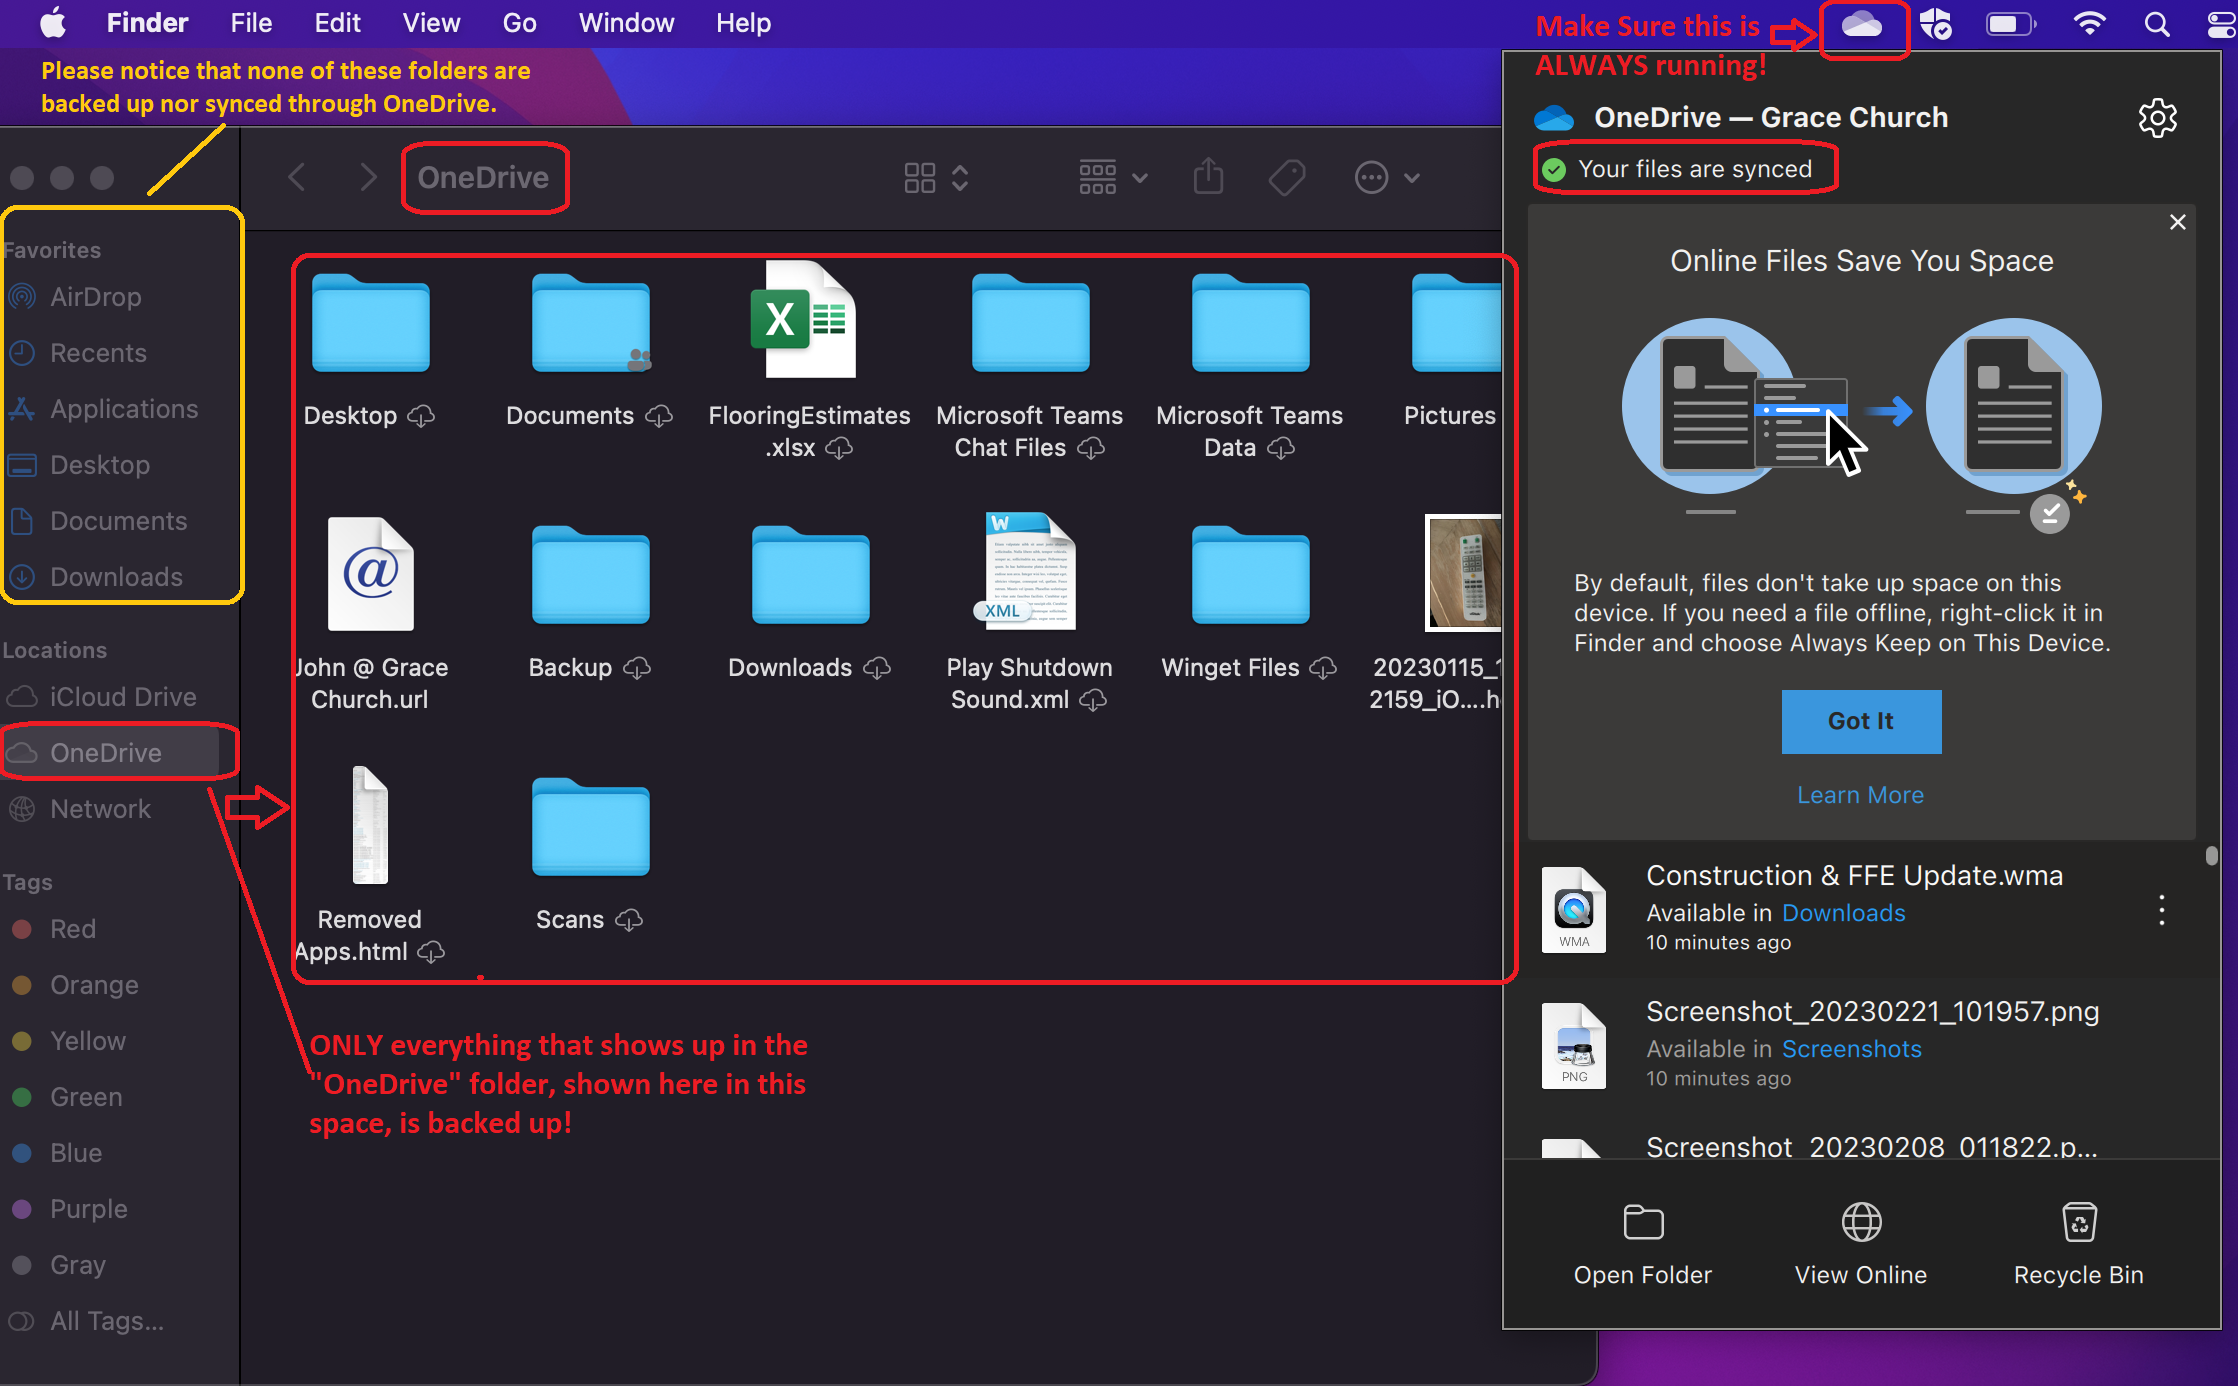2238x1386 pixels.
Task: Click the Share toolbar icon
Action: point(1208,177)
